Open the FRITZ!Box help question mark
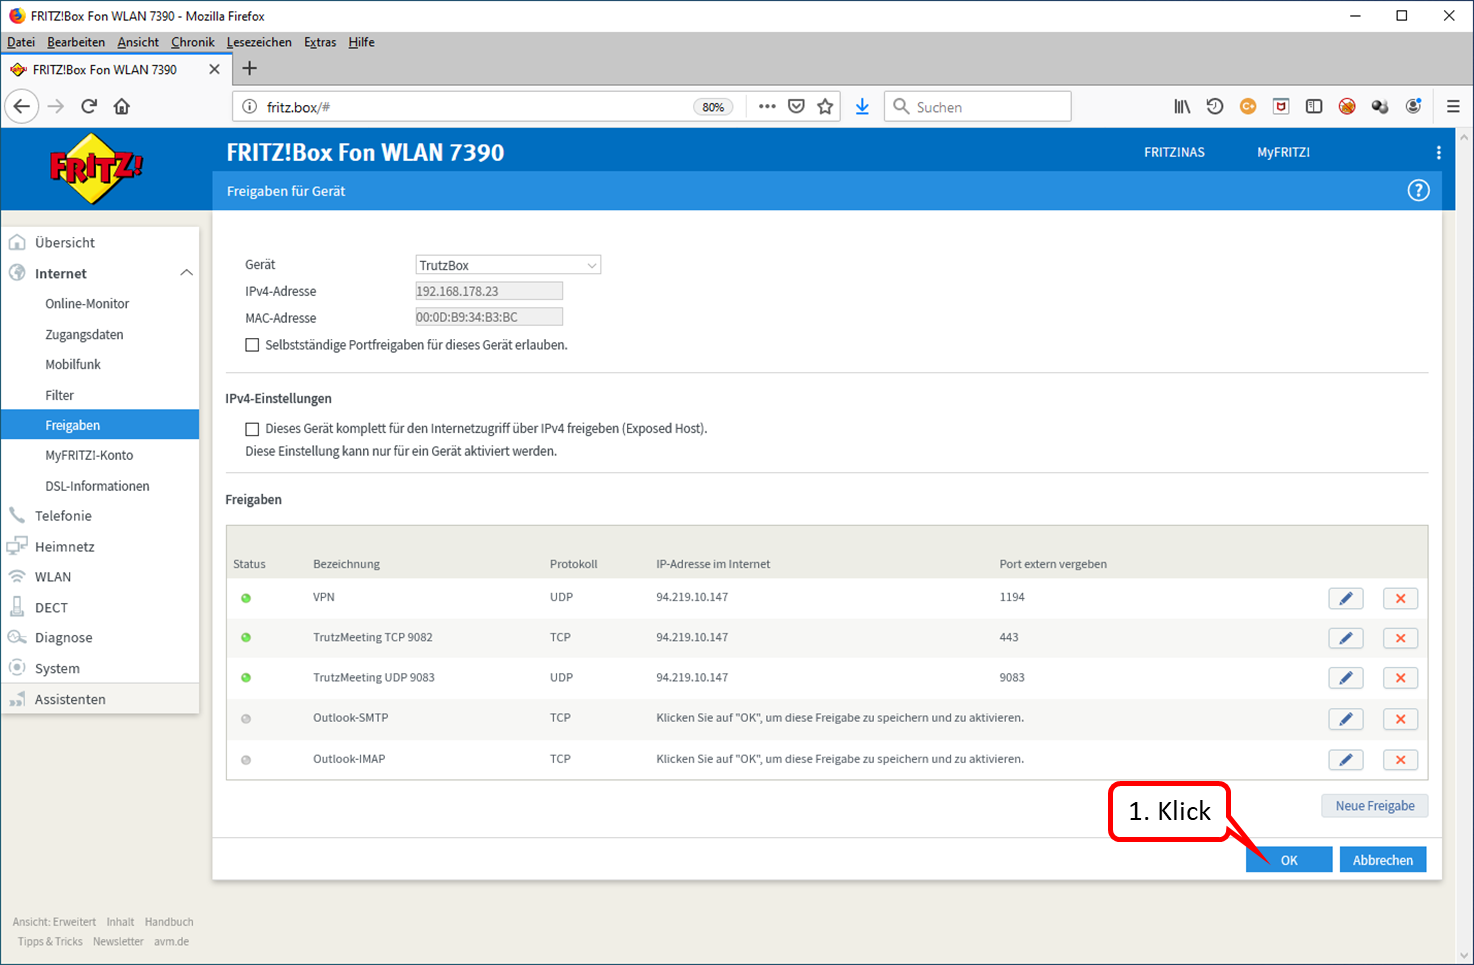Image resolution: width=1474 pixels, height=965 pixels. (x=1418, y=190)
